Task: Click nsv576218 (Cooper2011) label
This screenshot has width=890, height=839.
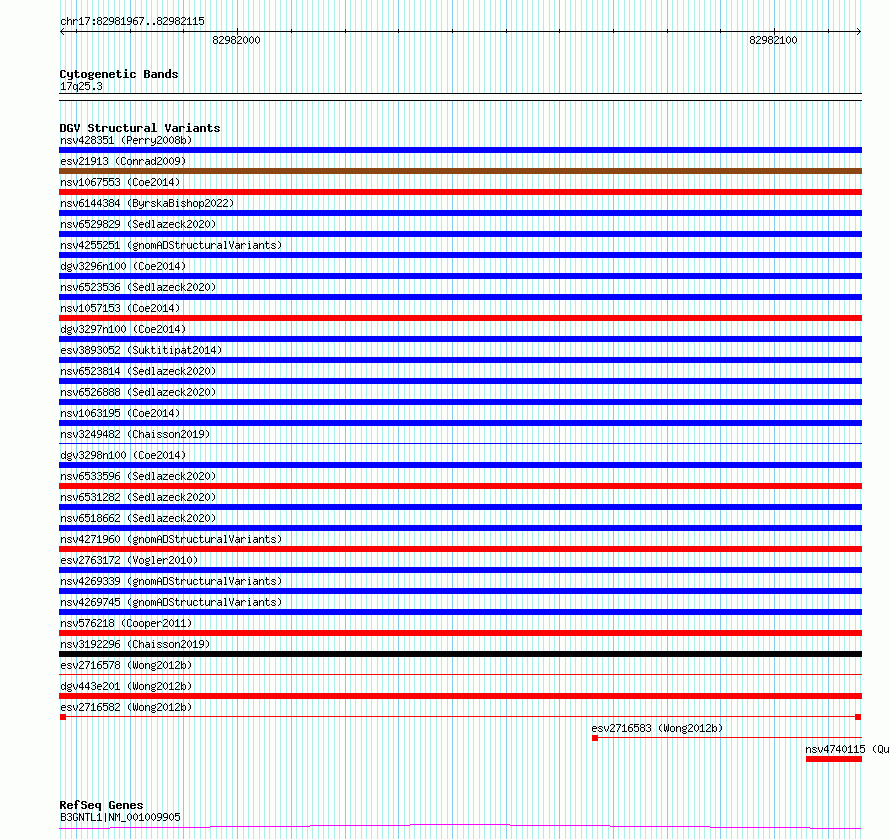Action: (x=126, y=623)
